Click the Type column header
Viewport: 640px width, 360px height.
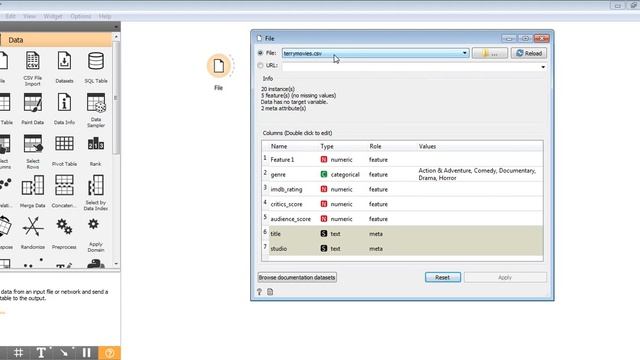pyautogui.click(x=327, y=146)
